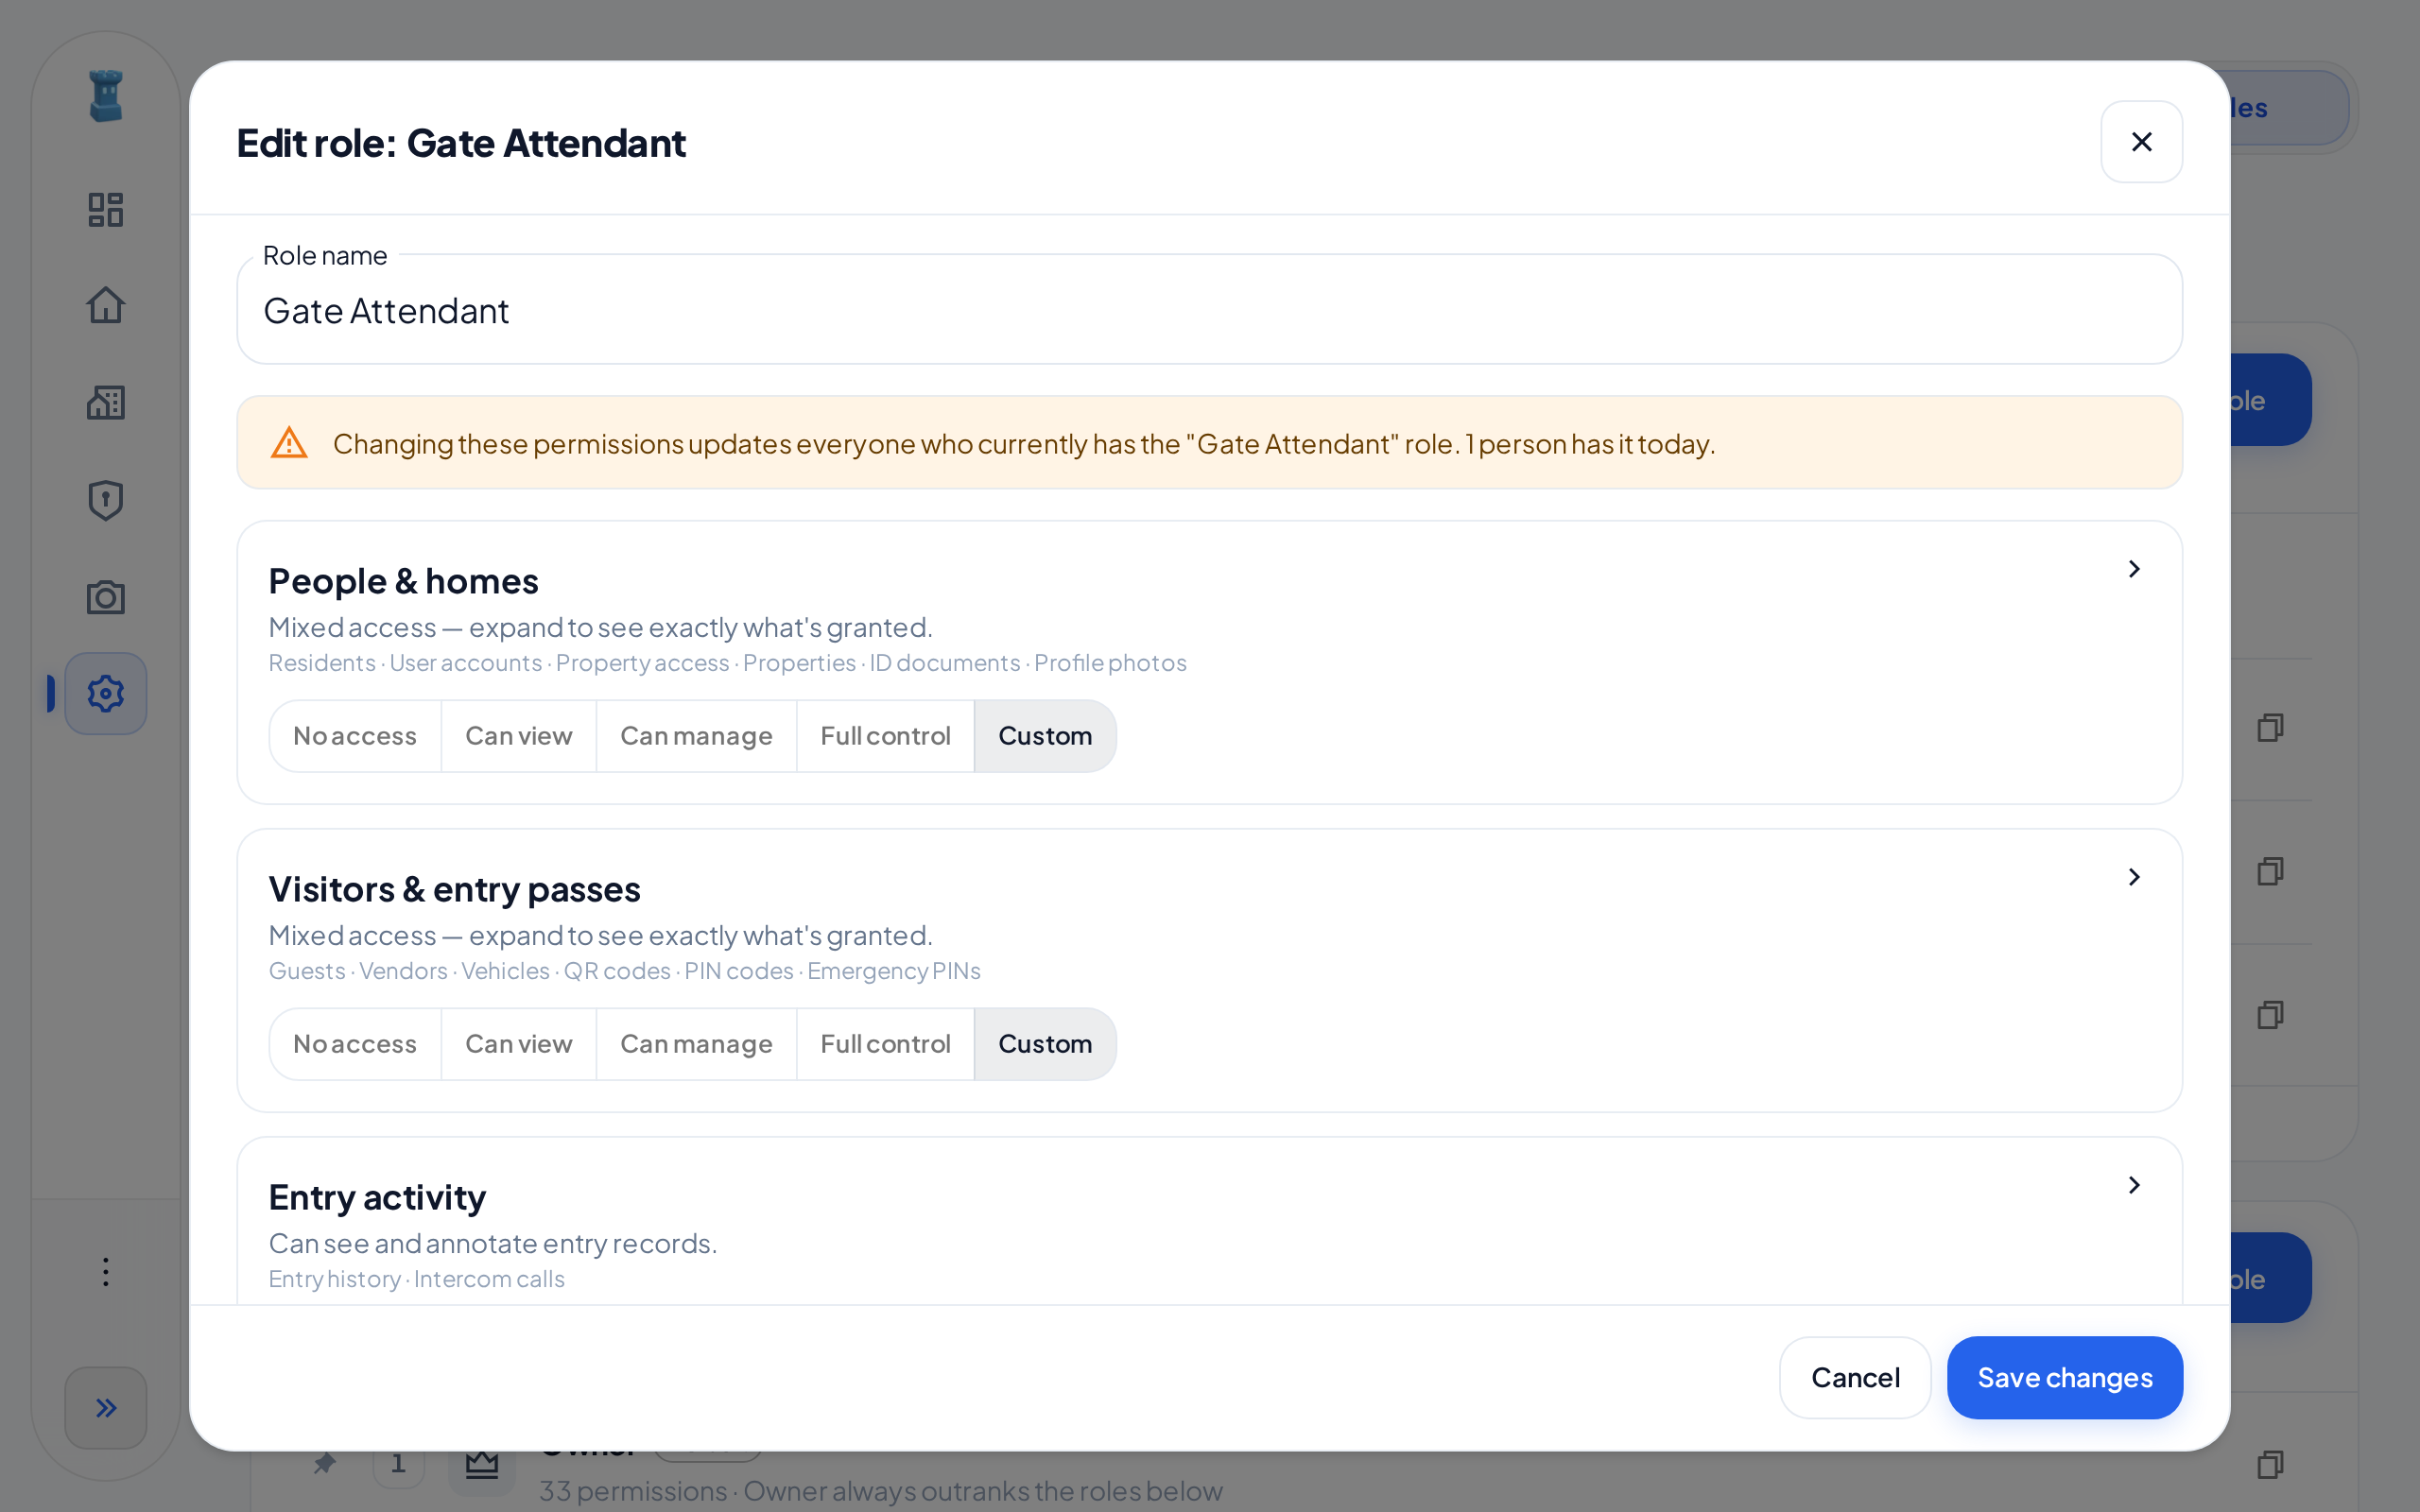Set People & homes to No access
This screenshot has height=1512, width=2420.
coord(355,736)
